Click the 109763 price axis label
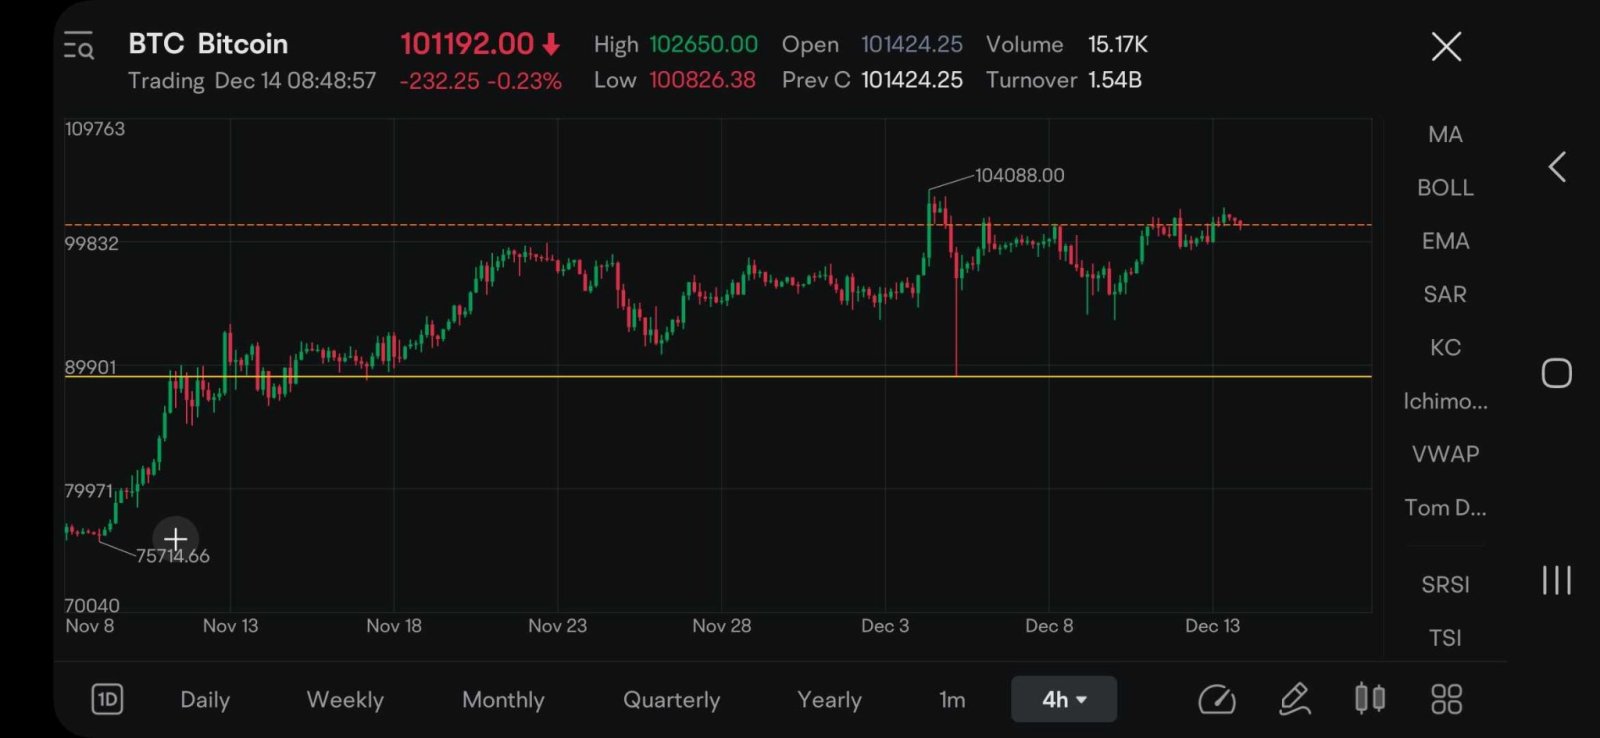 pyautogui.click(x=95, y=129)
